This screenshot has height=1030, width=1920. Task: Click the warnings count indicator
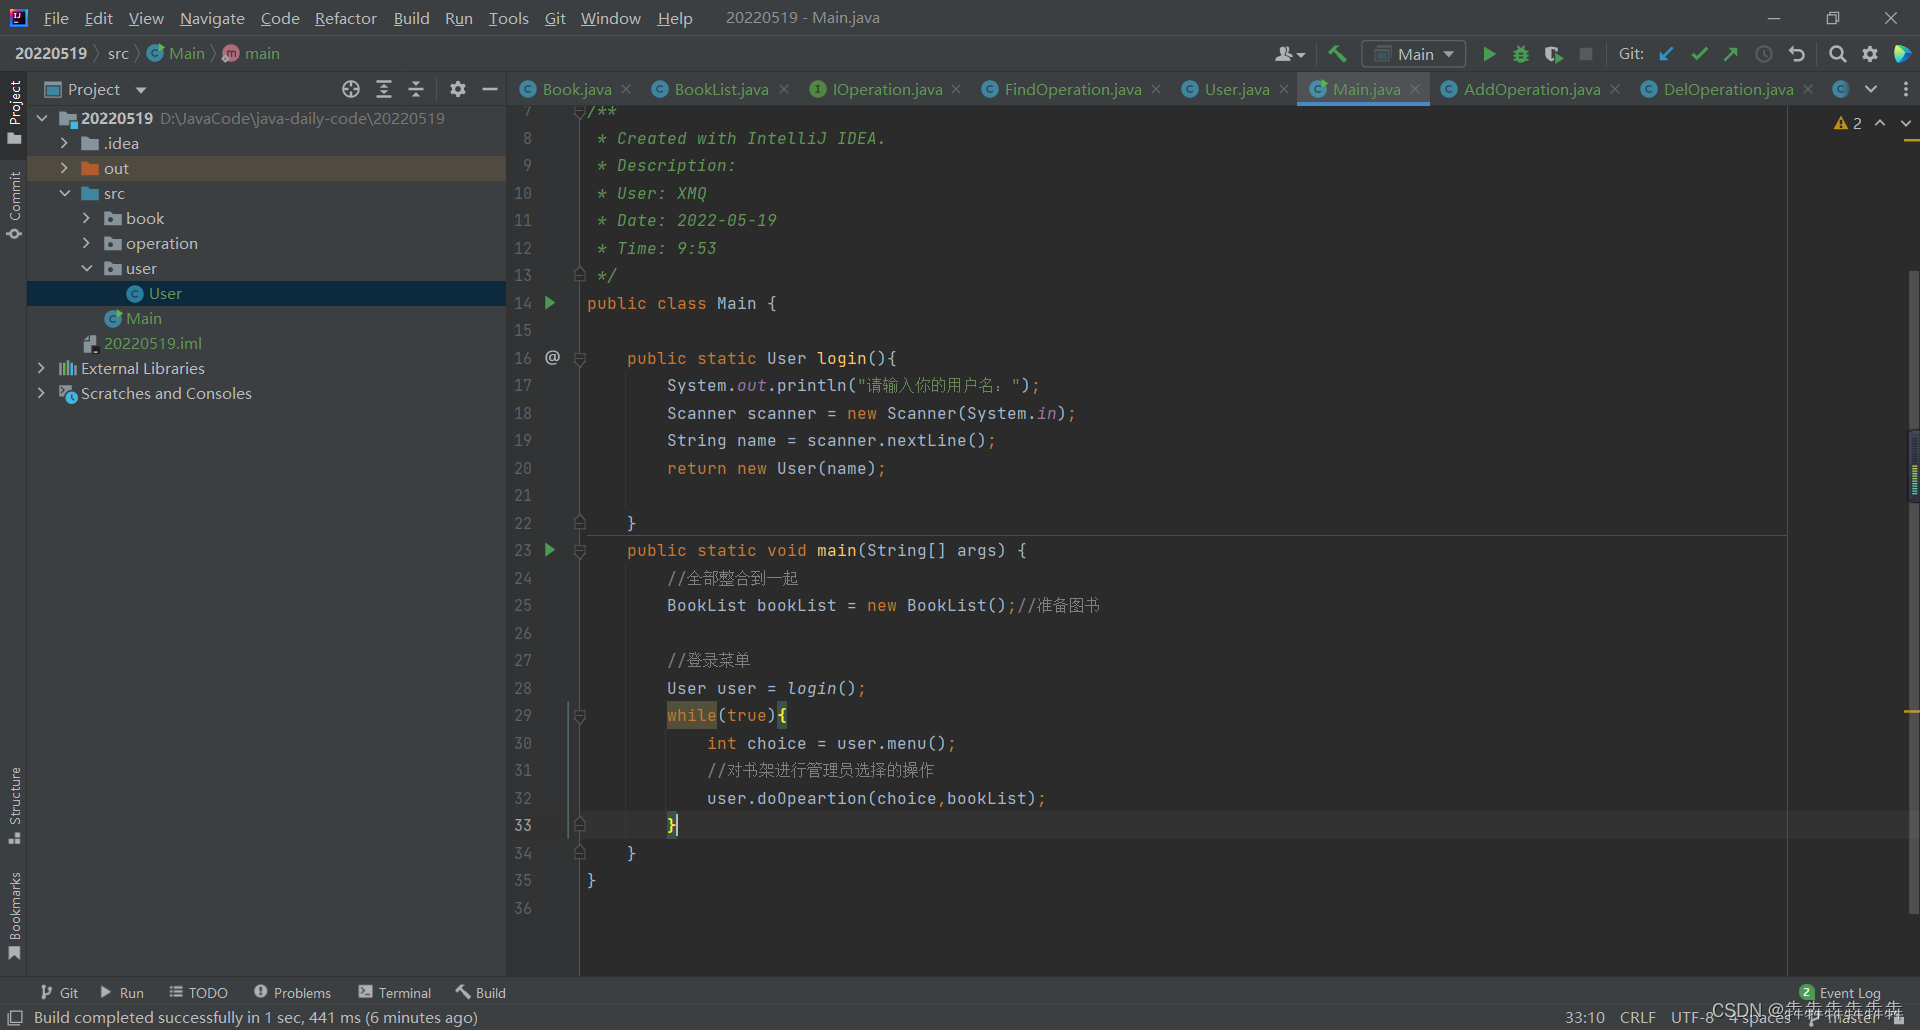[x=1848, y=123]
